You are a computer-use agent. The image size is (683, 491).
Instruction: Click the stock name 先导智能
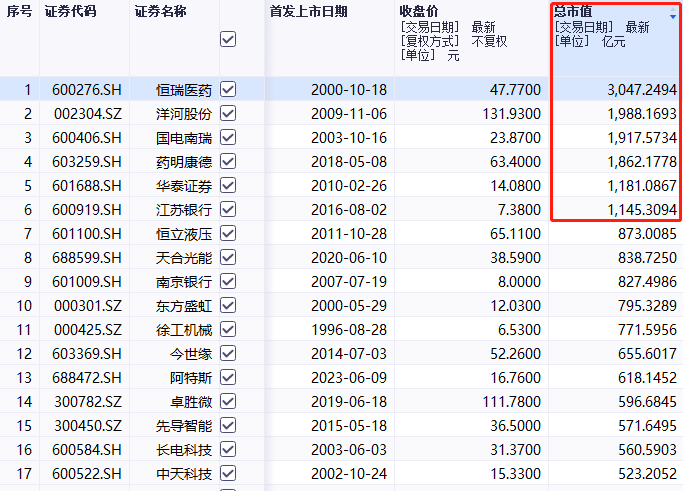(x=184, y=426)
